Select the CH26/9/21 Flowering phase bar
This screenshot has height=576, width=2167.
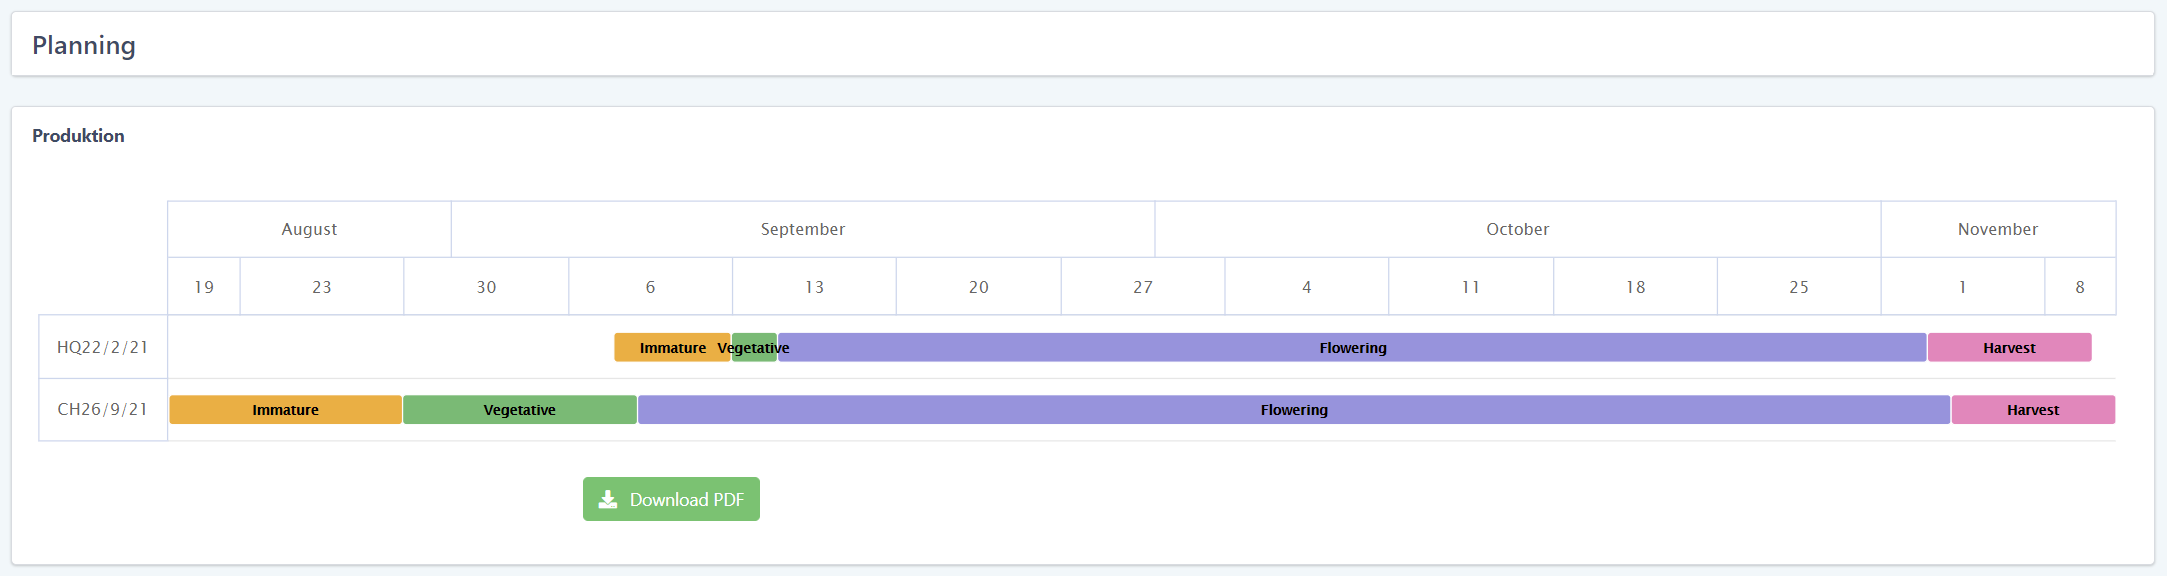click(x=1294, y=410)
